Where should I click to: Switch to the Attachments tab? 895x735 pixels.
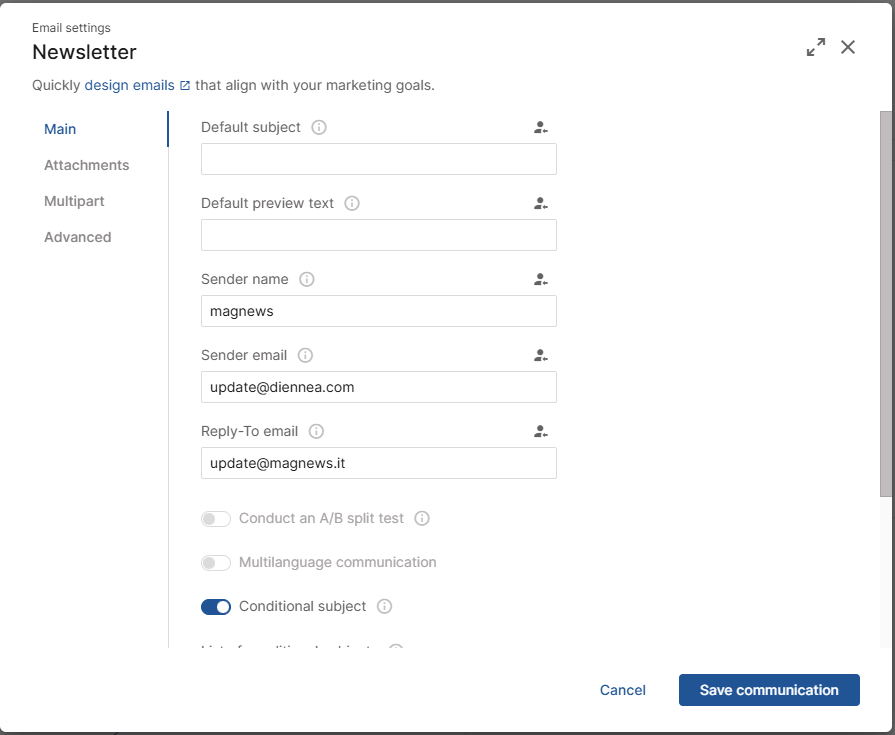point(86,165)
